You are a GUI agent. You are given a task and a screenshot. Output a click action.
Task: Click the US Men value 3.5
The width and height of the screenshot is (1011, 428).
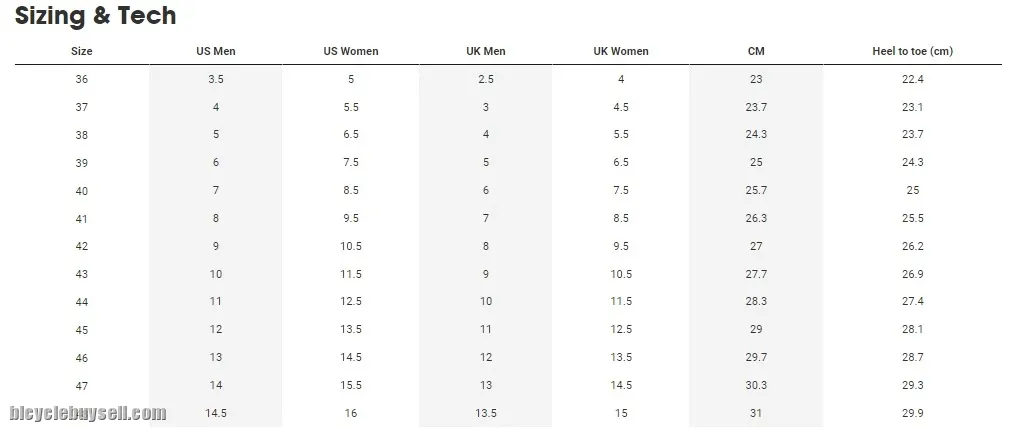[x=216, y=79]
